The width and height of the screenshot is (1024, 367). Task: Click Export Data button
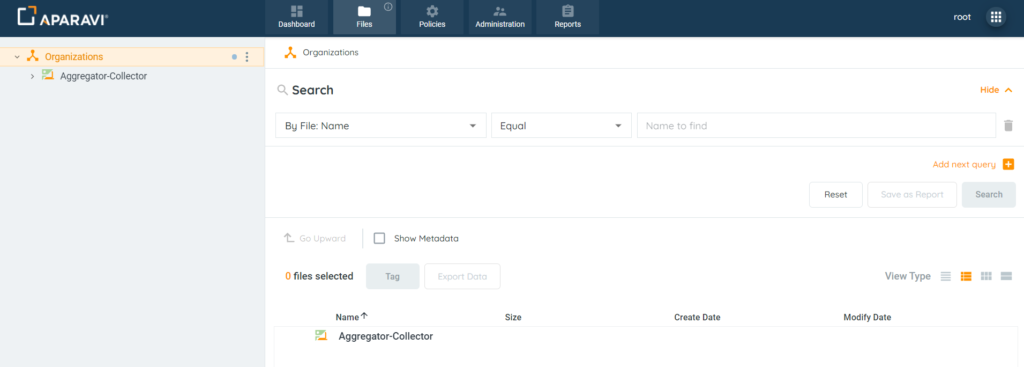[x=462, y=276]
